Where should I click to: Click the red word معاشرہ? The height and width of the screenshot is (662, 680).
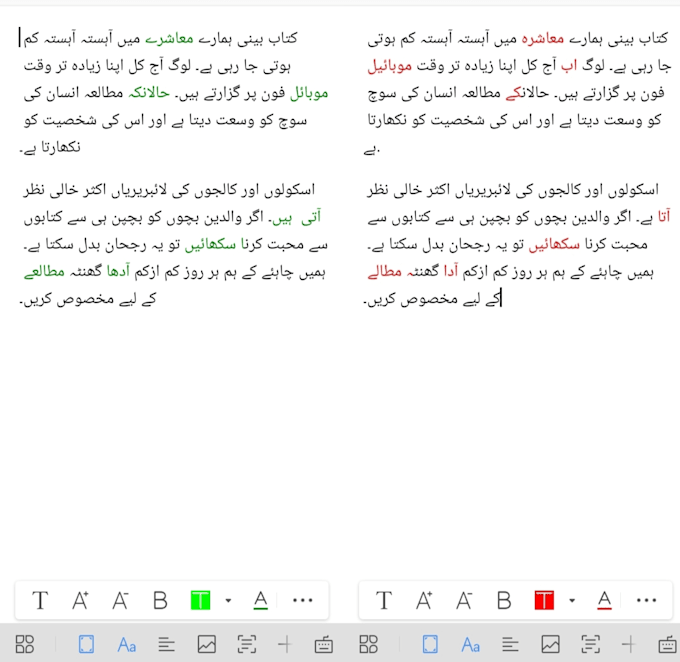(x=543, y=39)
